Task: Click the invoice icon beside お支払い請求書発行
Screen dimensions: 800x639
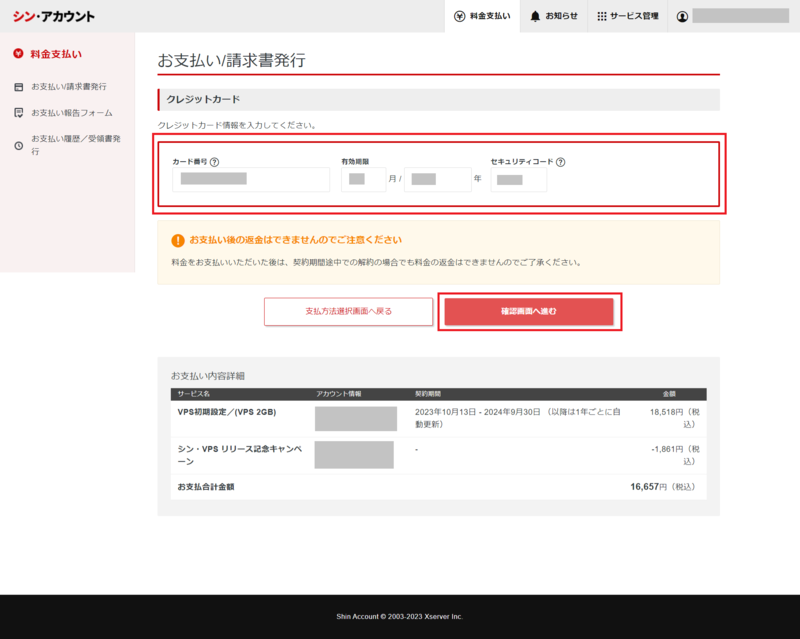Action: 18,87
